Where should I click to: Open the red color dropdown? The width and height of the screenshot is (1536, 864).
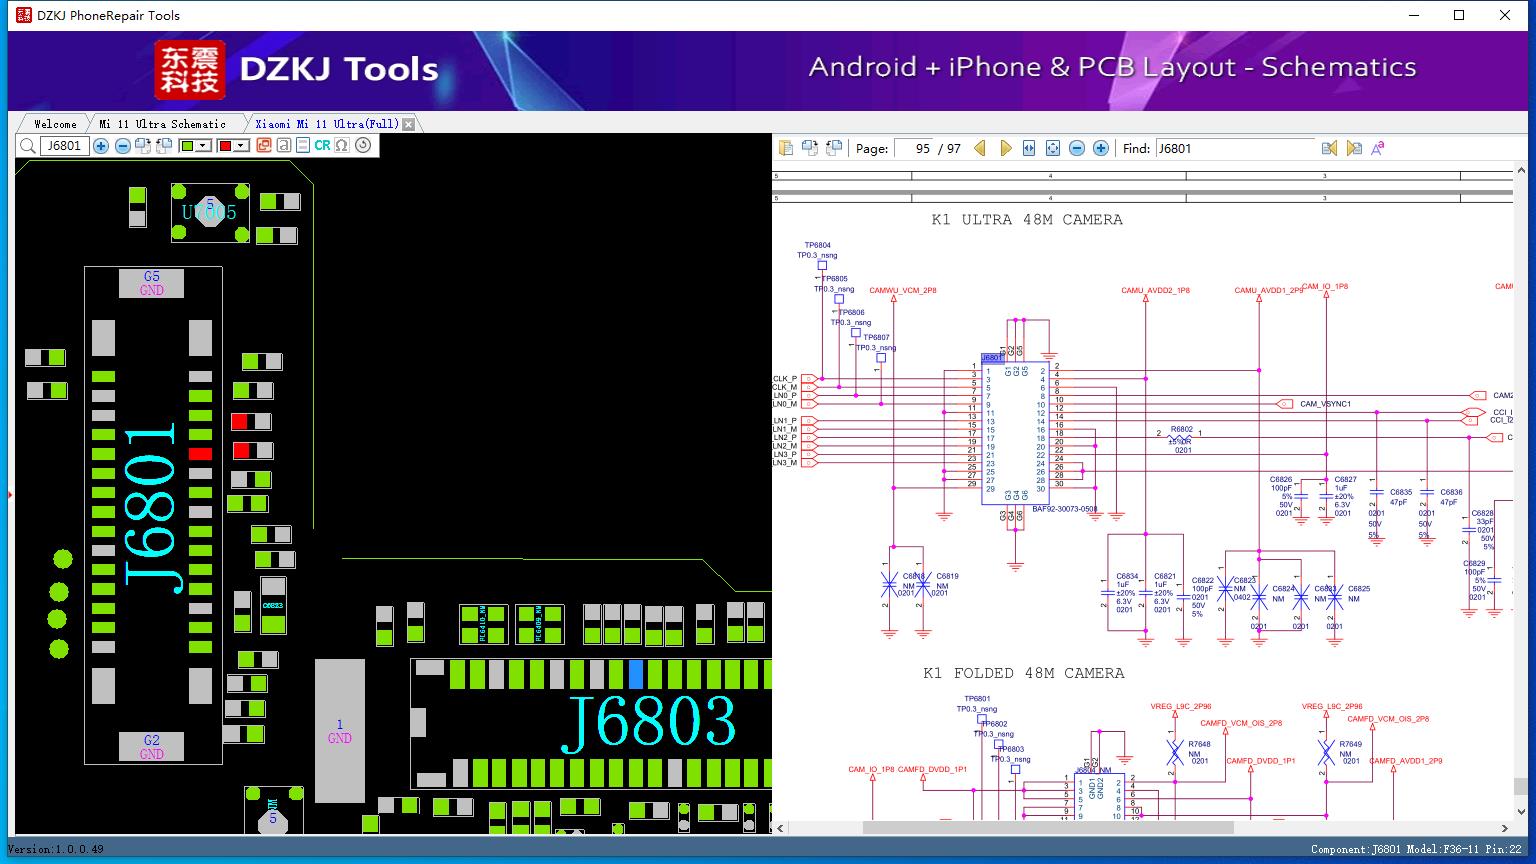pos(241,146)
